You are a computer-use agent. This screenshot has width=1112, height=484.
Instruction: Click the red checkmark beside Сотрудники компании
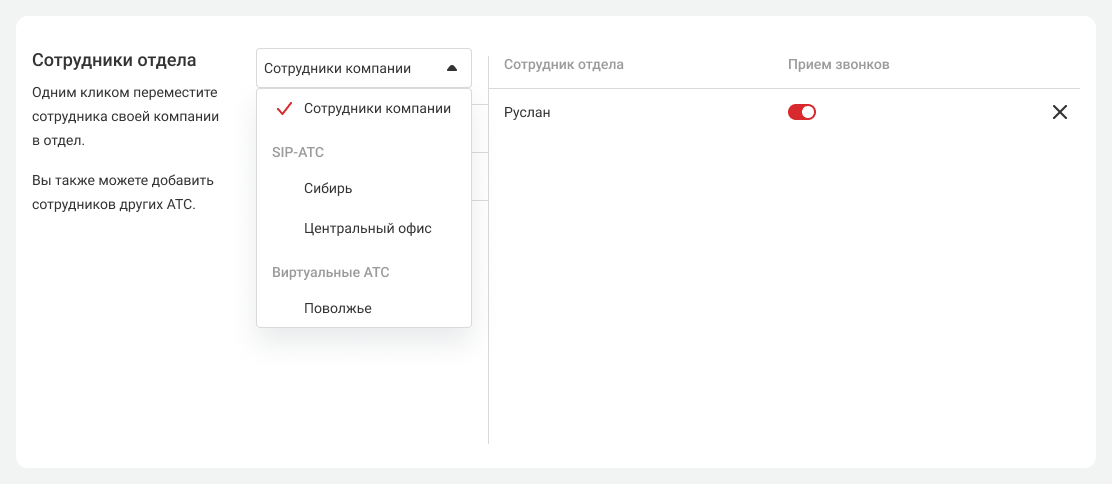pyautogui.click(x=283, y=109)
